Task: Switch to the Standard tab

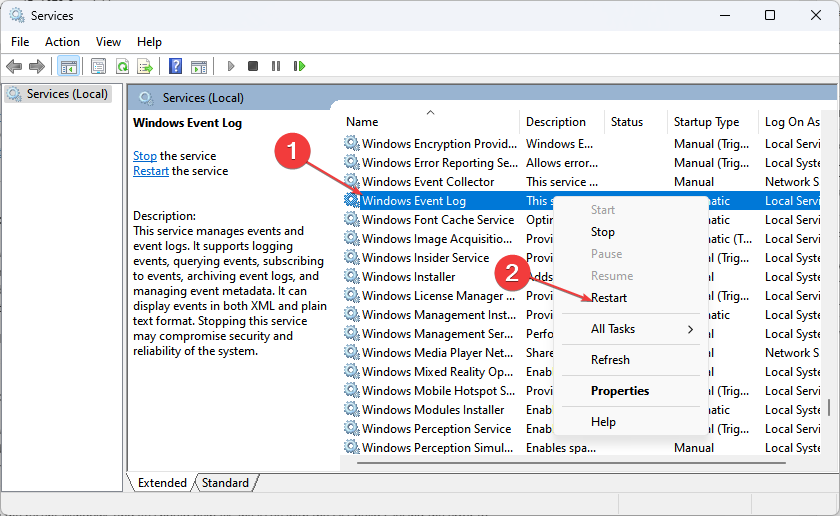Action: 225,483
